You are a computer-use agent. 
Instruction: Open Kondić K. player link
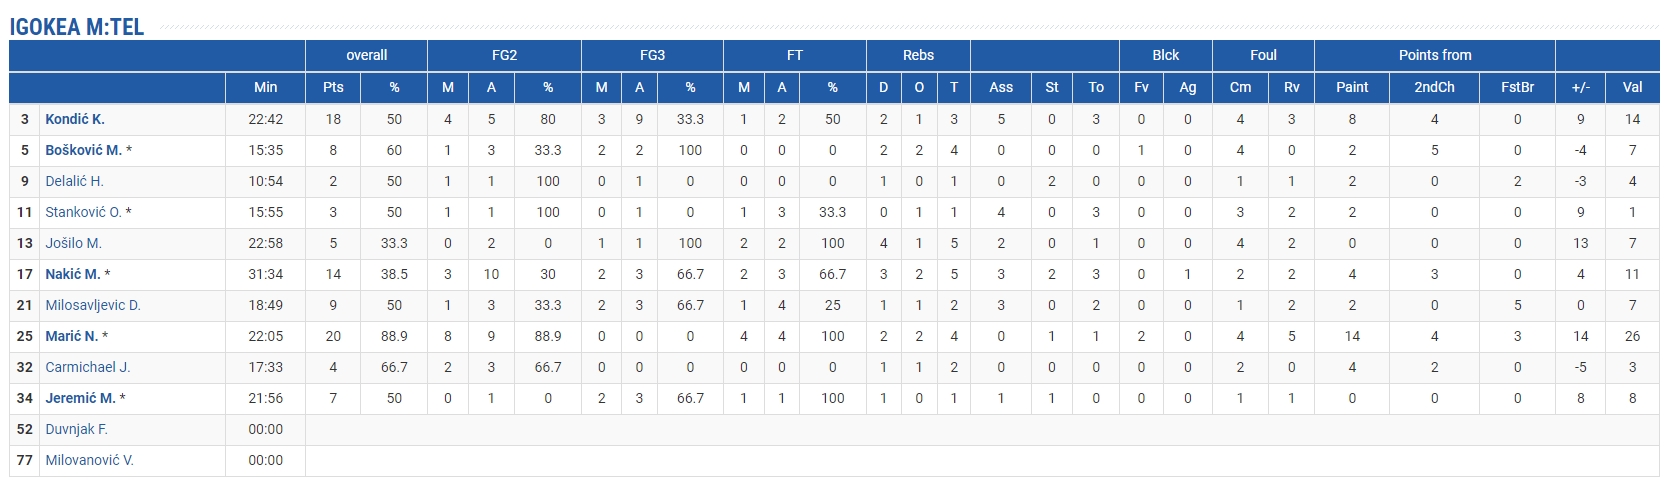point(75,119)
